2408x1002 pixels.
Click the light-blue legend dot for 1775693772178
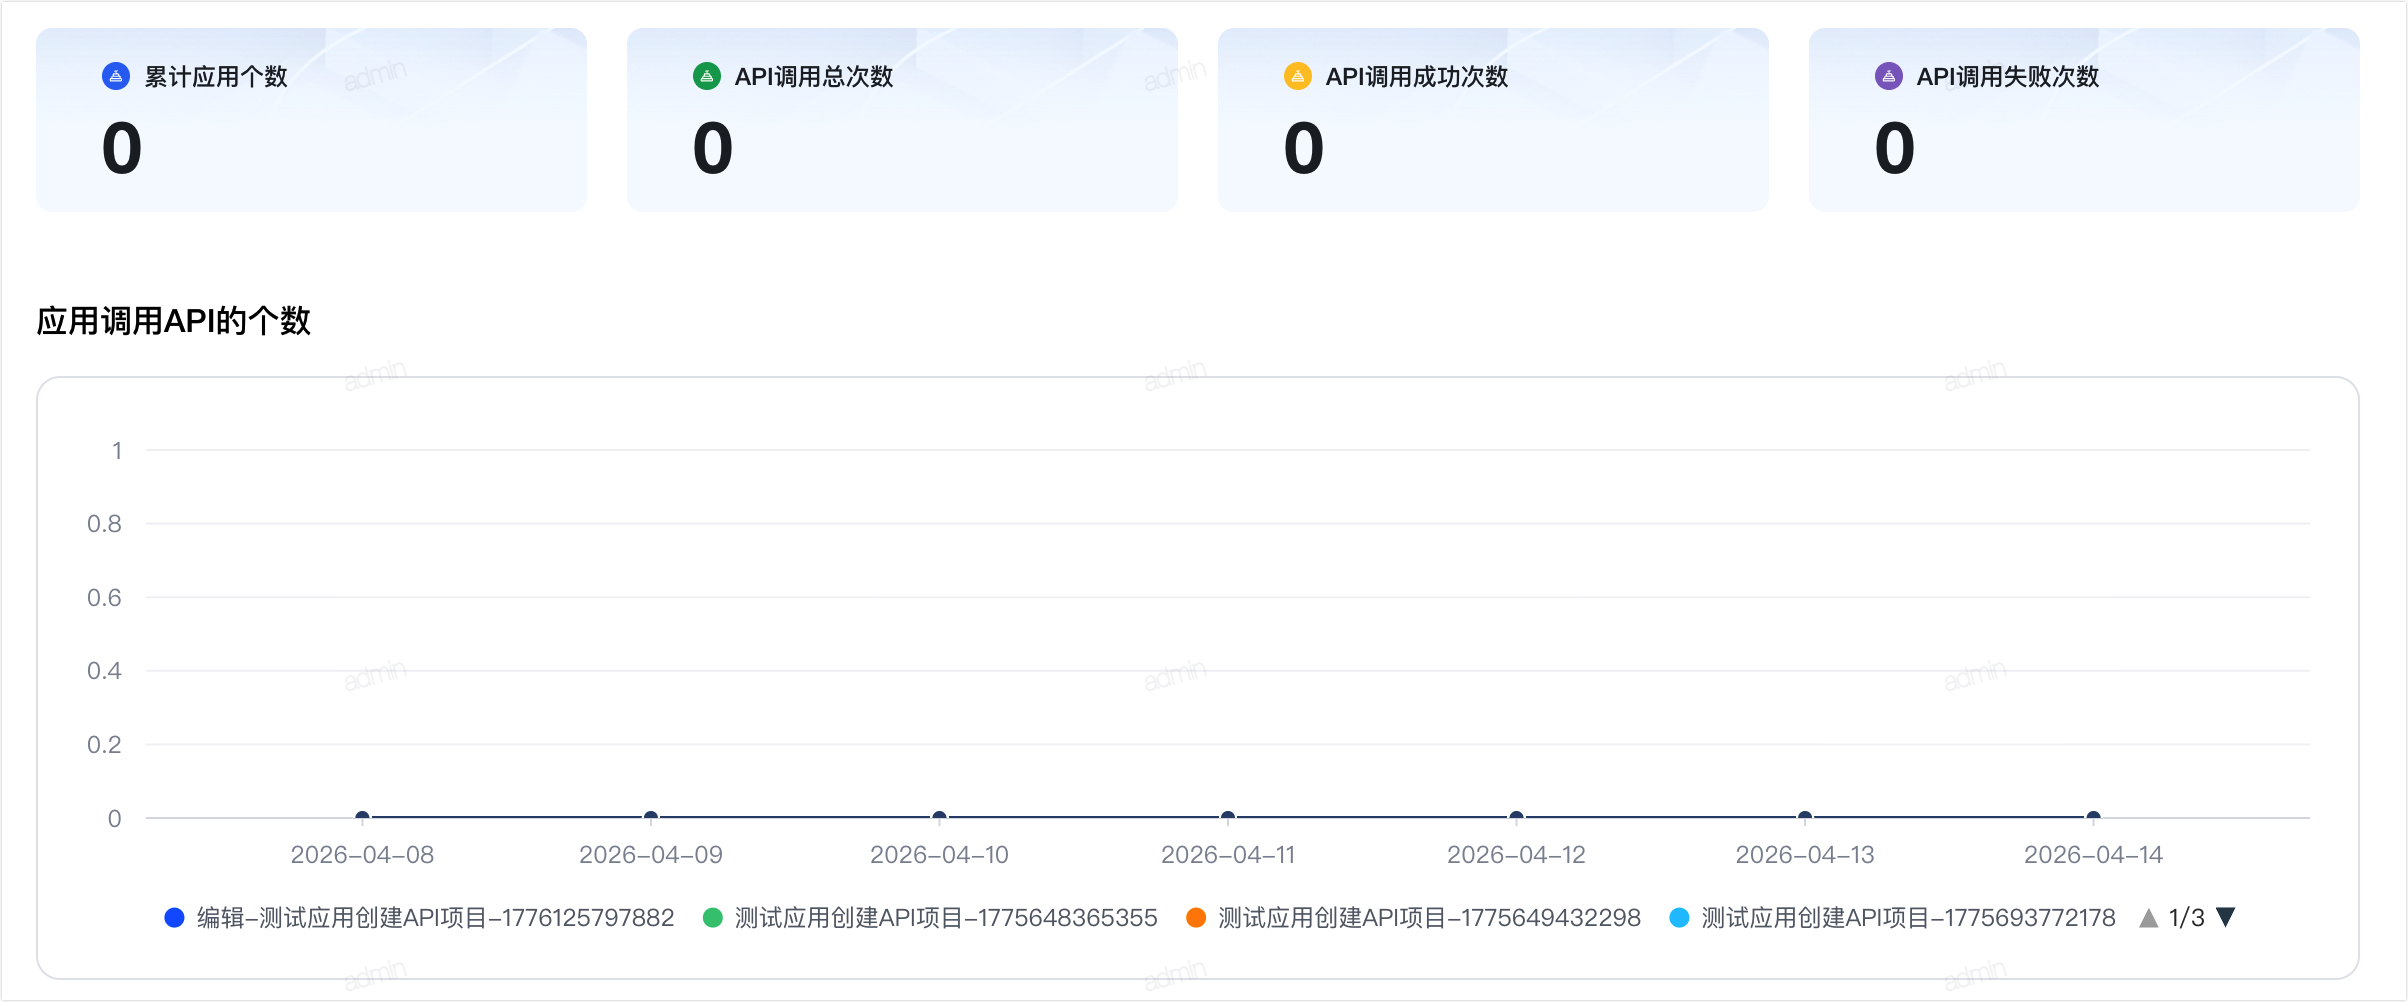1680,917
